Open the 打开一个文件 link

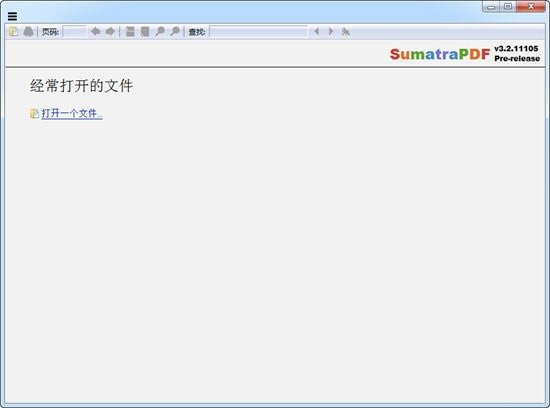[72, 114]
